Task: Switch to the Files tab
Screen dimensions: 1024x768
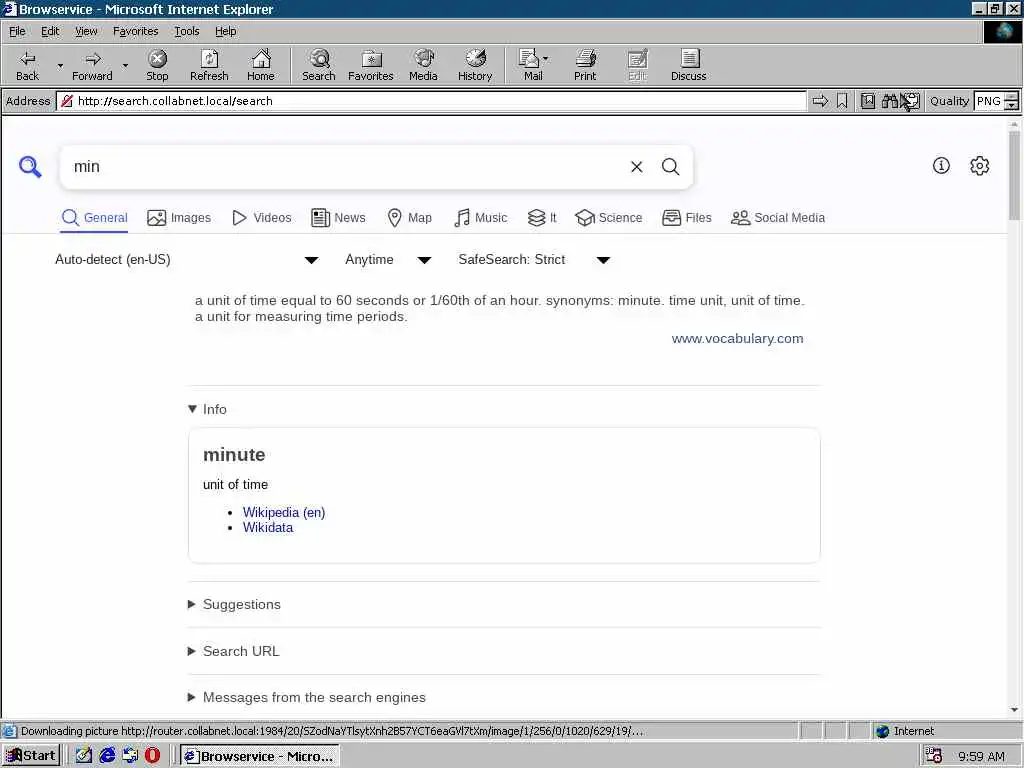Action: 686,218
